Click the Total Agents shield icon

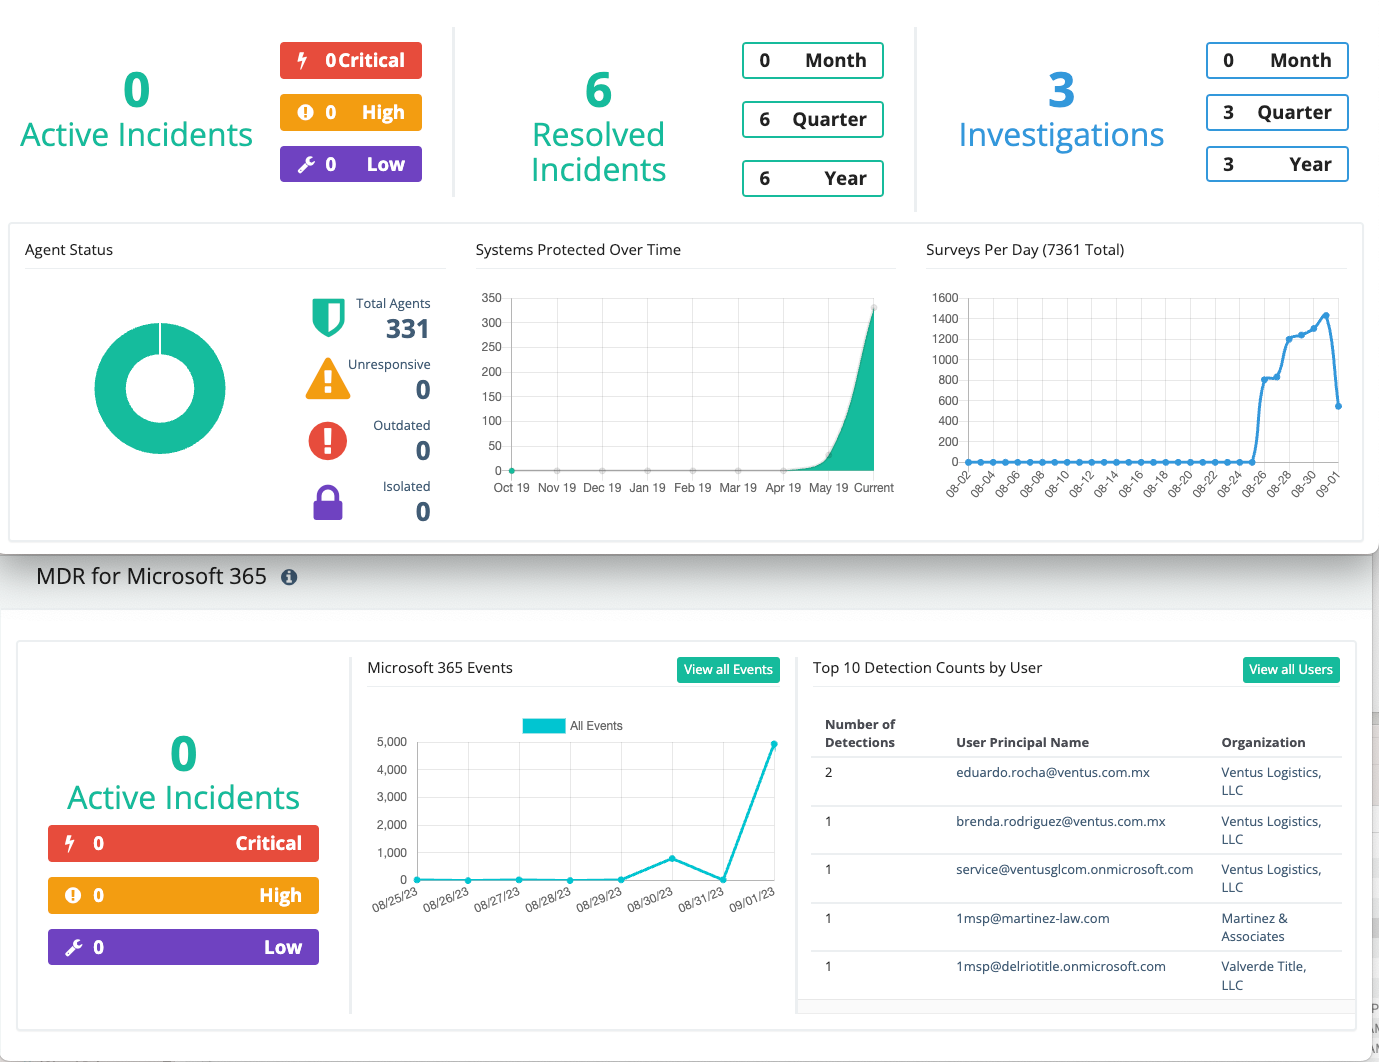[x=328, y=317]
